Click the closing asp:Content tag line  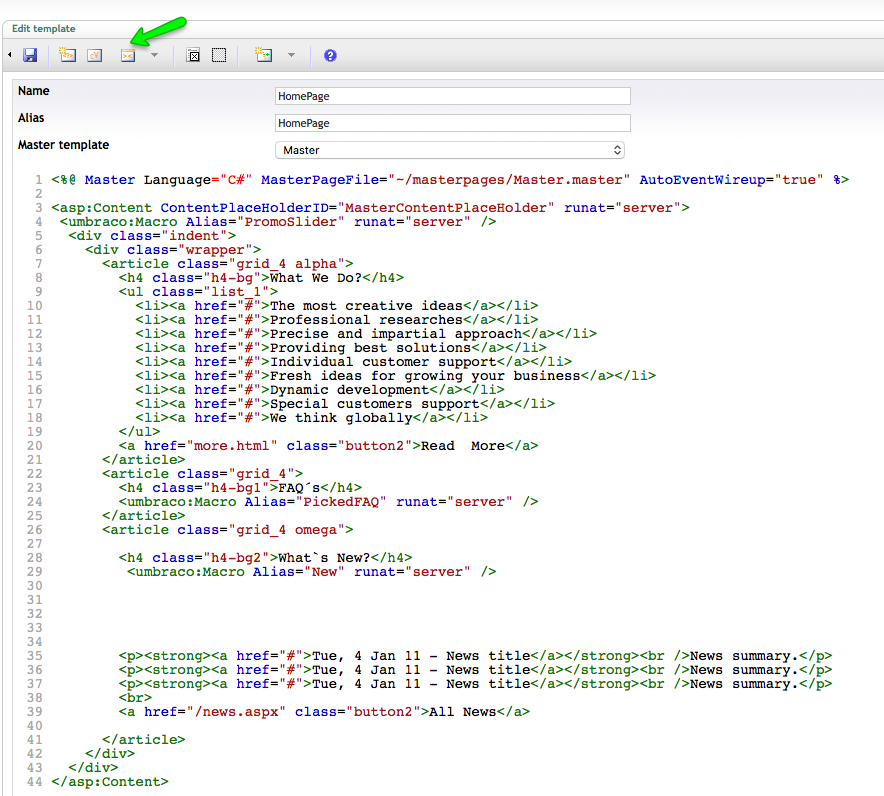(110, 782)
